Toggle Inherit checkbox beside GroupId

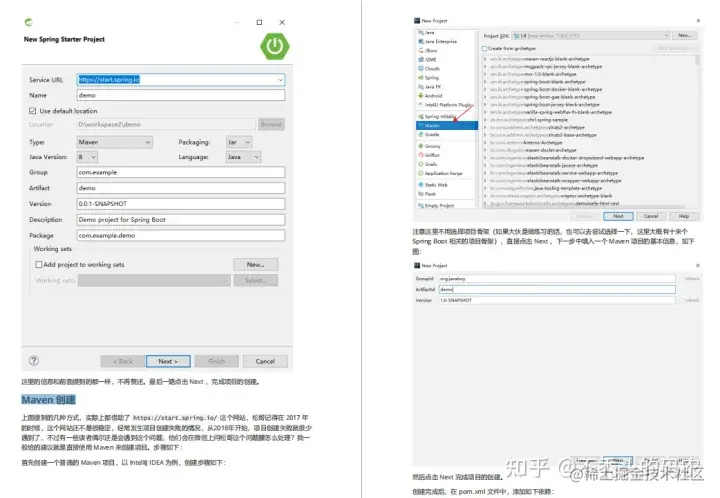point(683,279)
